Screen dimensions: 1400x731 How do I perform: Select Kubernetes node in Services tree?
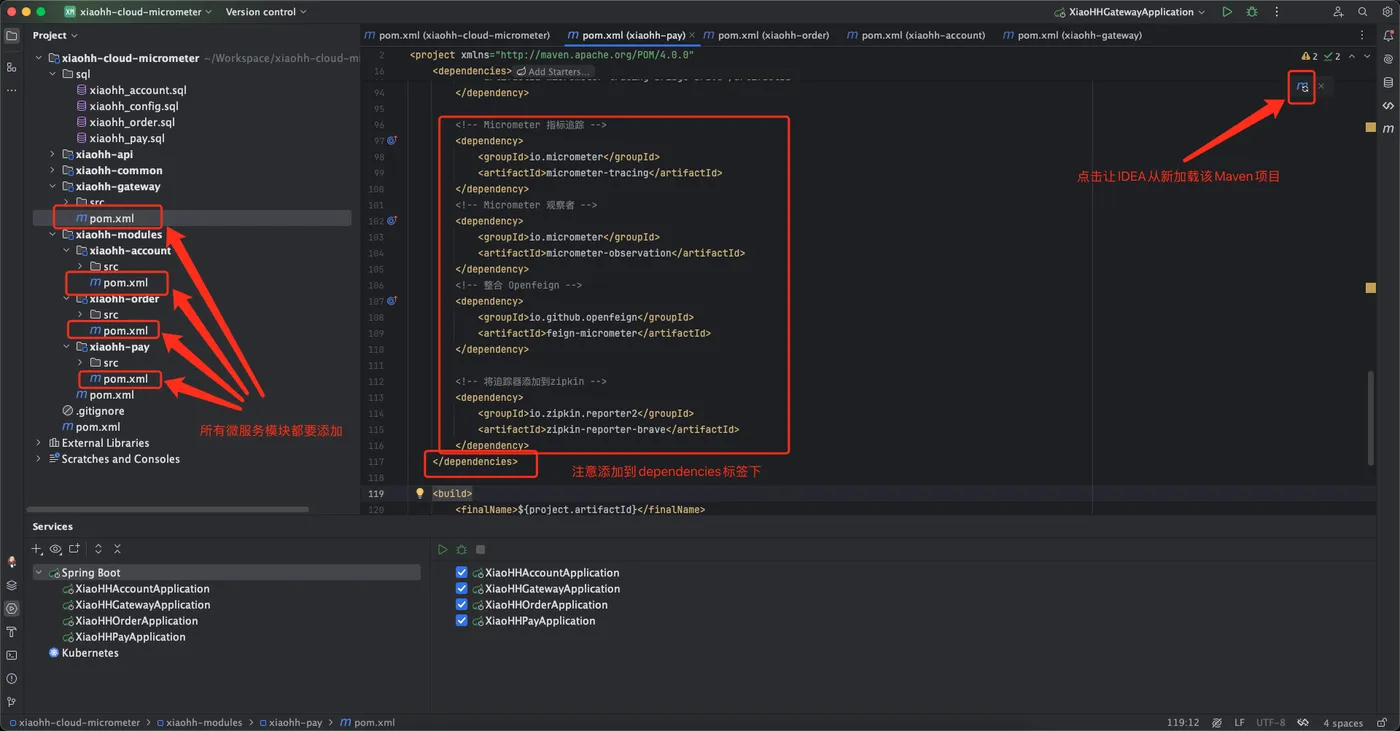point(83,653)
